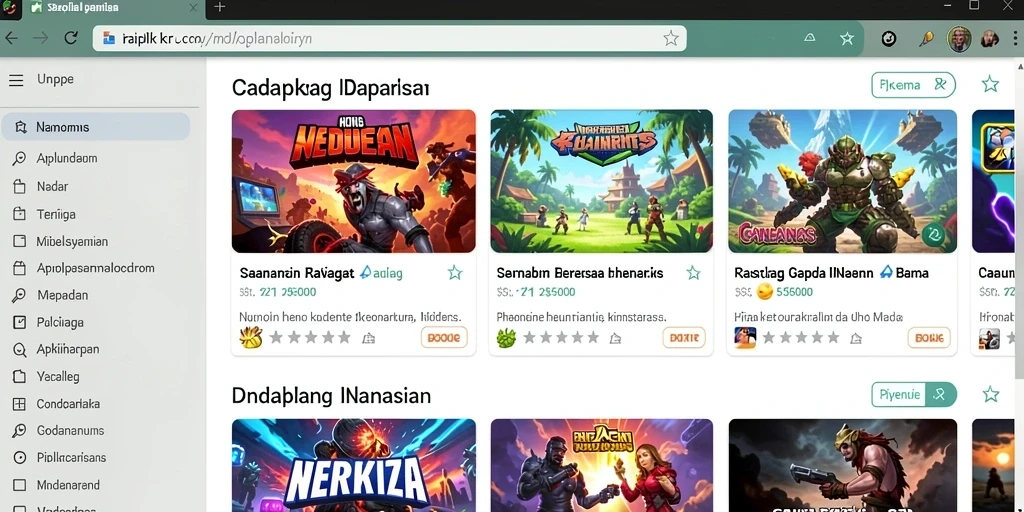
Task: Click the triangle icon in browser toolbar
Action: pos(809,38)
